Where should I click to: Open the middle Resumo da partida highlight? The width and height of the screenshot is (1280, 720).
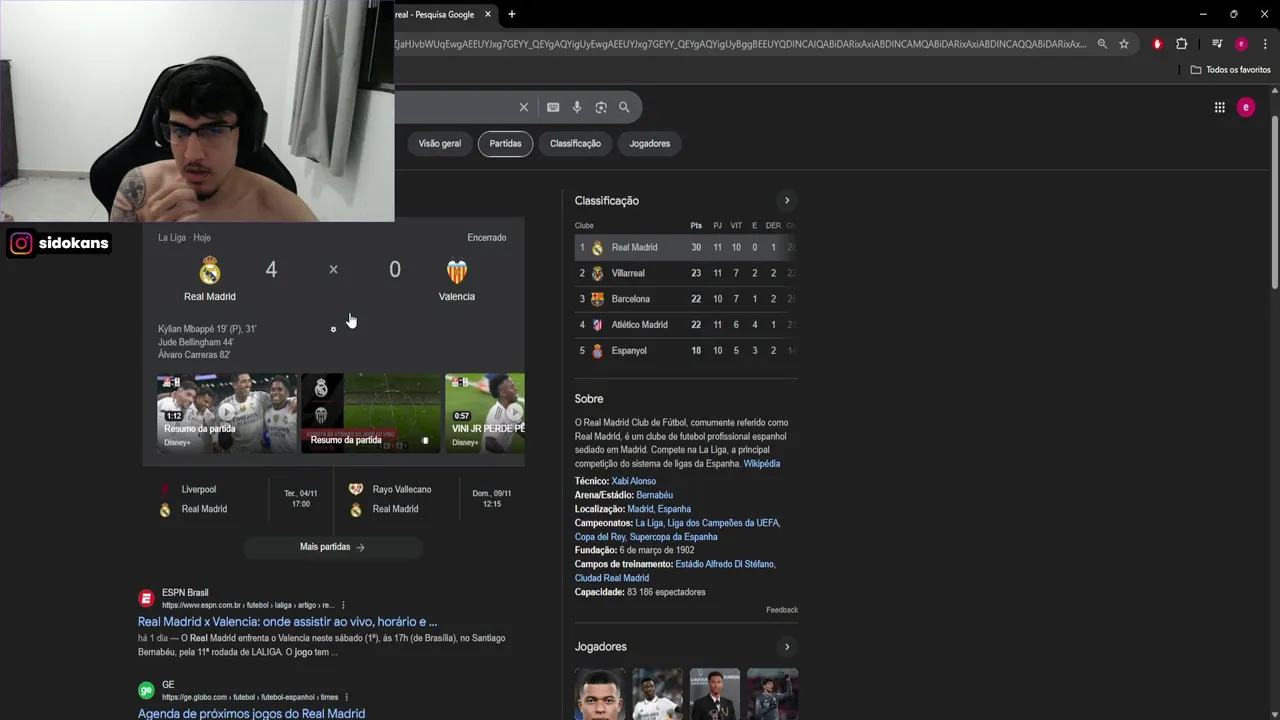tap(371, 413)
